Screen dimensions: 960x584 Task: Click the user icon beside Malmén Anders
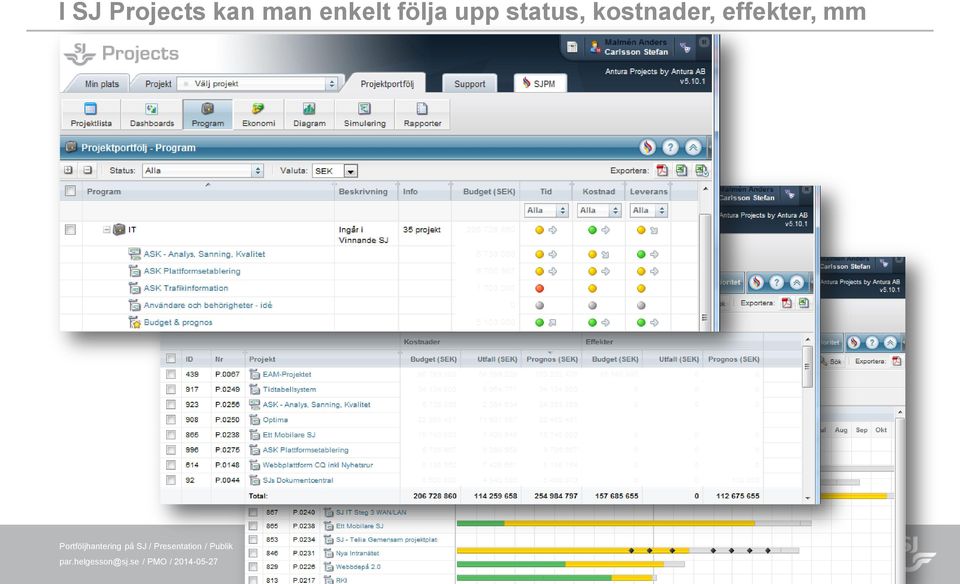594,47
